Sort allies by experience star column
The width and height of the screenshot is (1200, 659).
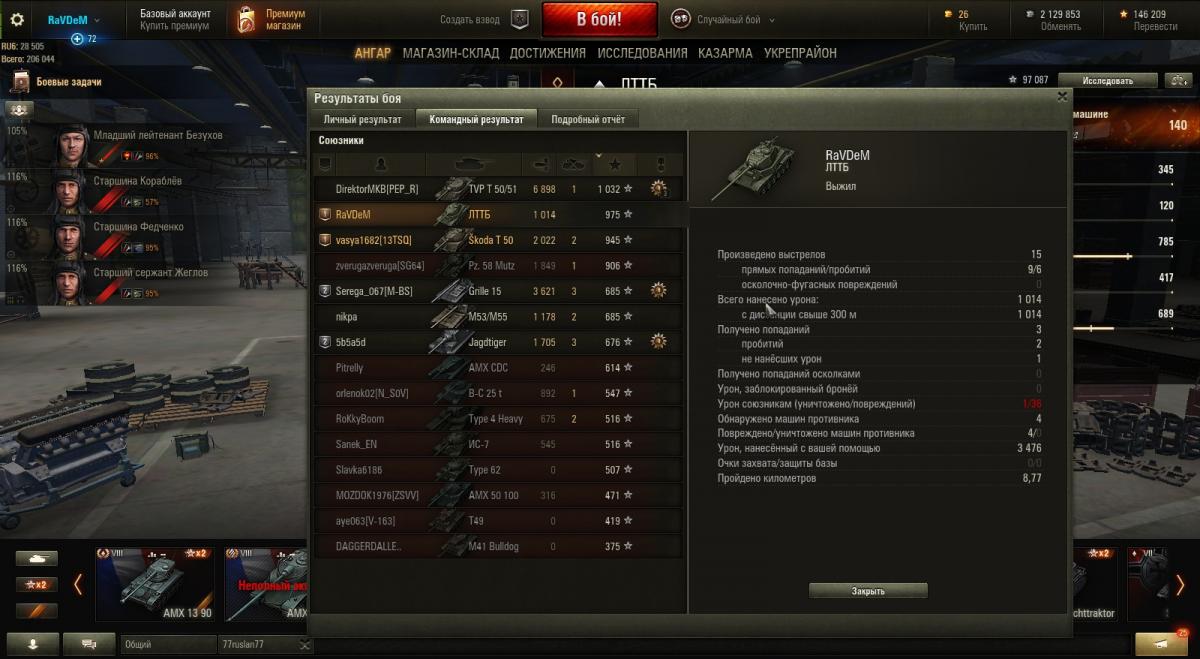coord(615,164)
